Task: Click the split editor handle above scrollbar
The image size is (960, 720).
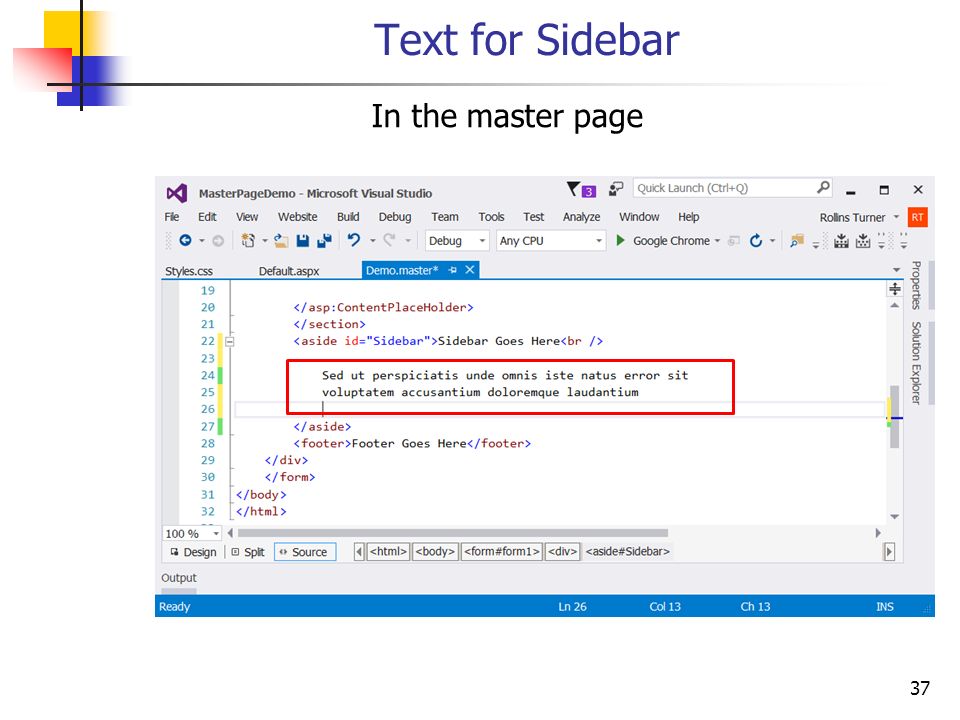Action: (x=894, y=289)
